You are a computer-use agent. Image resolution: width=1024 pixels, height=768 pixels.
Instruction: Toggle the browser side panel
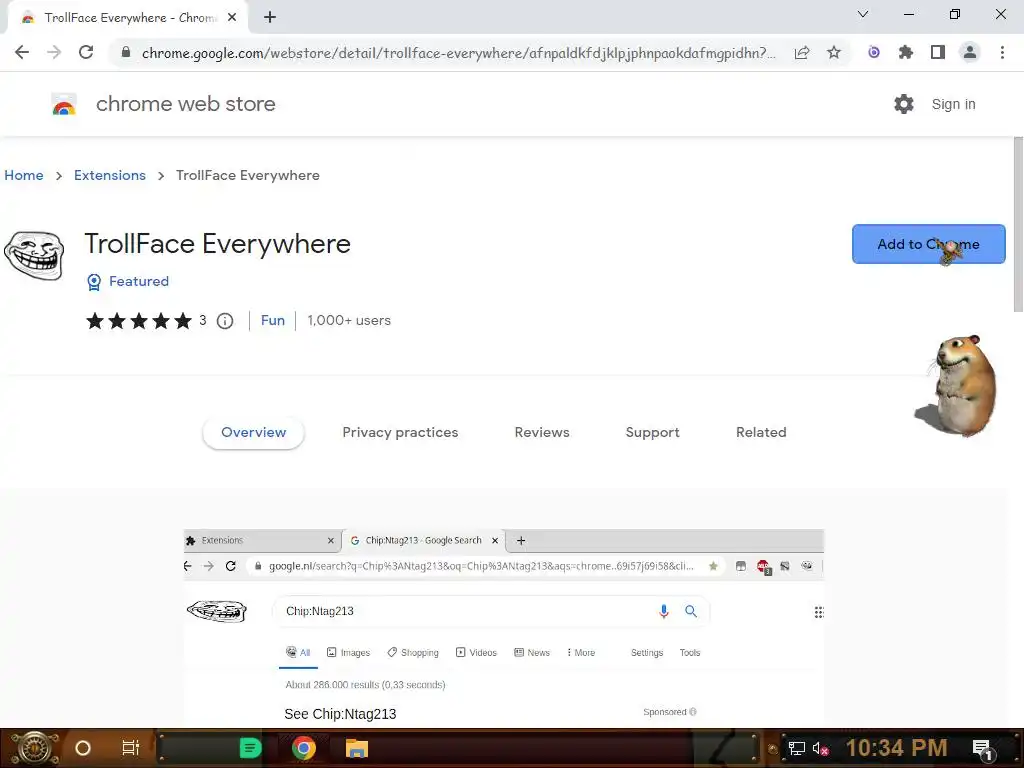[x=937, y=52]
